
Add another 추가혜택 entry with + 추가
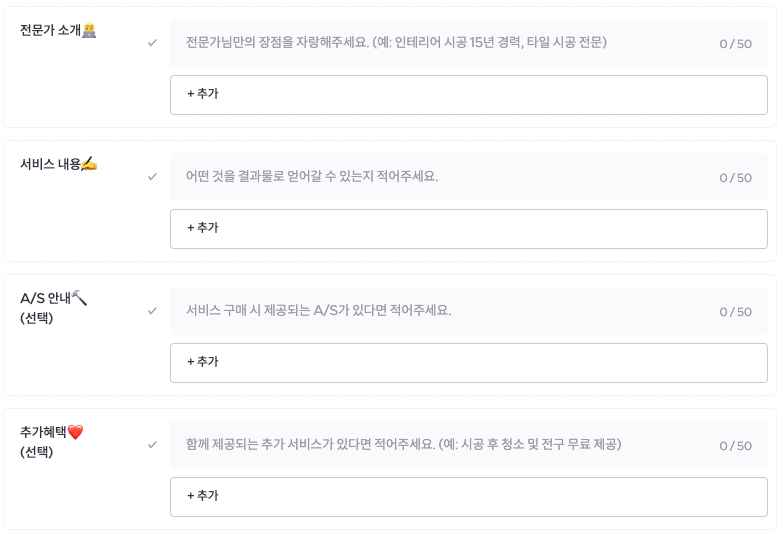click(x=468, y=497)
